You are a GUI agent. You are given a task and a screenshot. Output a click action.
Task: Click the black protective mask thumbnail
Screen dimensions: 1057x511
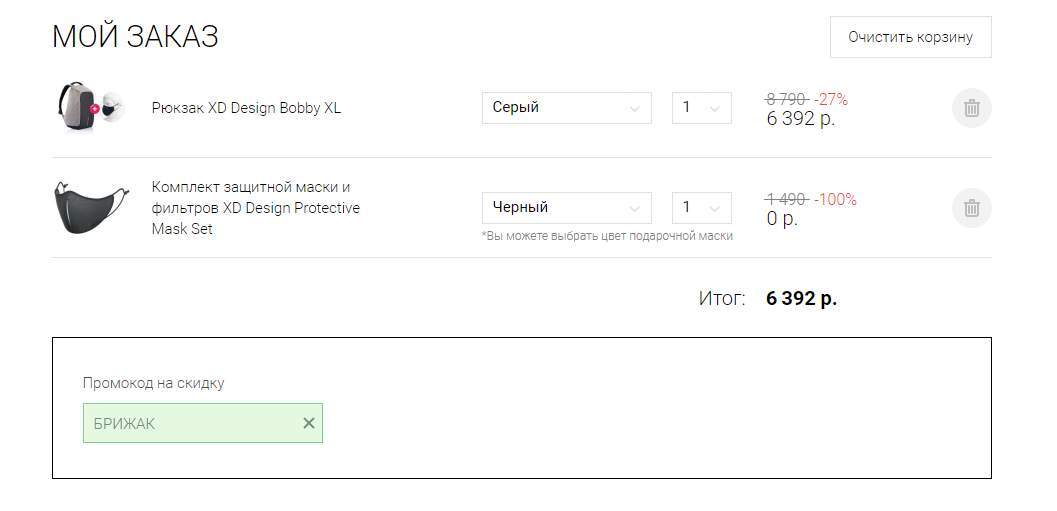coord(91,207)
